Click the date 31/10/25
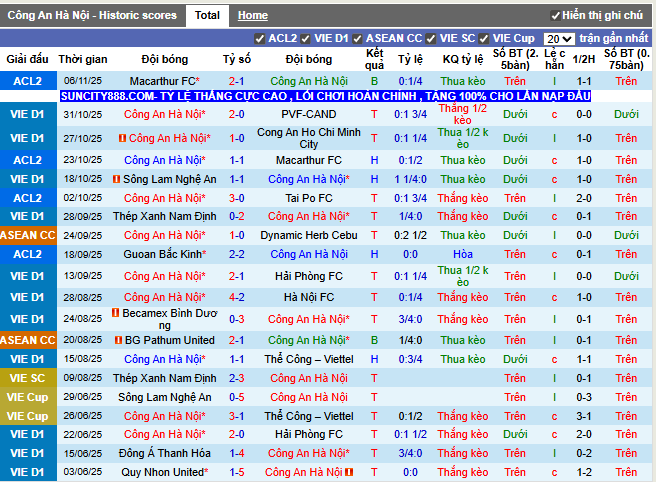The image size is (656, 482). pyautogui.click(x=83, y=114)
